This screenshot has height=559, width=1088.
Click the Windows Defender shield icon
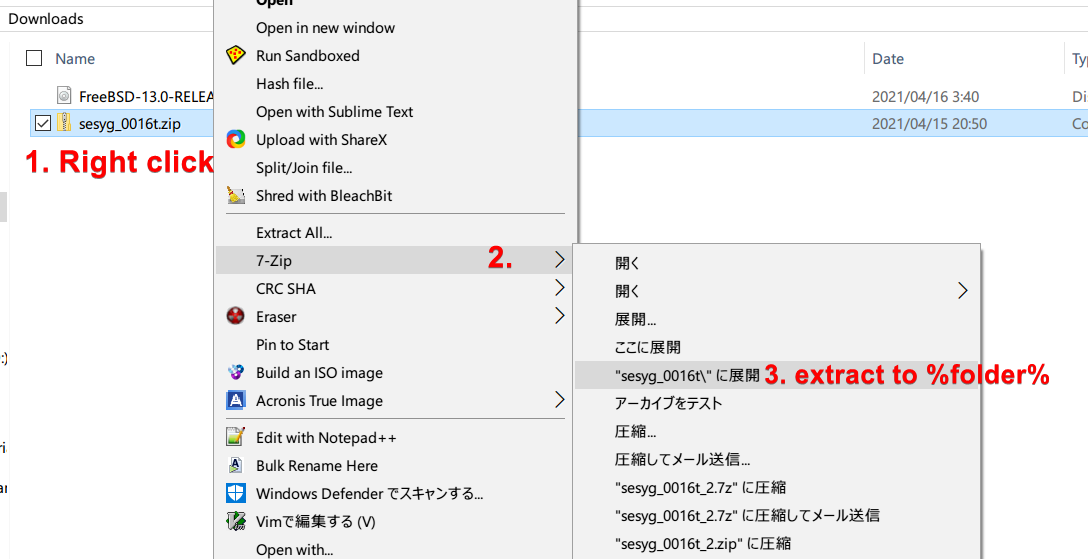pyautogui.click(x=236, y=494)
